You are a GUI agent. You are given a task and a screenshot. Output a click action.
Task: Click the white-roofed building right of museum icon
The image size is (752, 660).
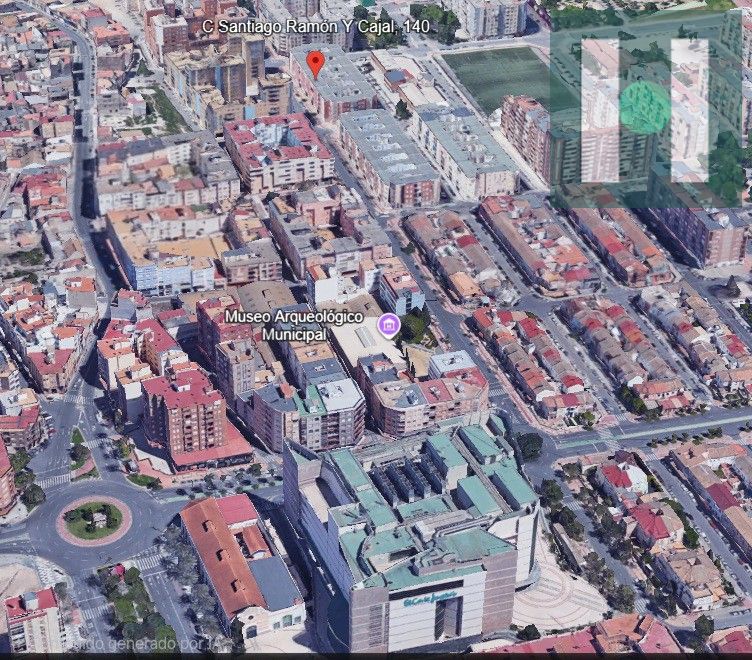[x=452, y=362]
